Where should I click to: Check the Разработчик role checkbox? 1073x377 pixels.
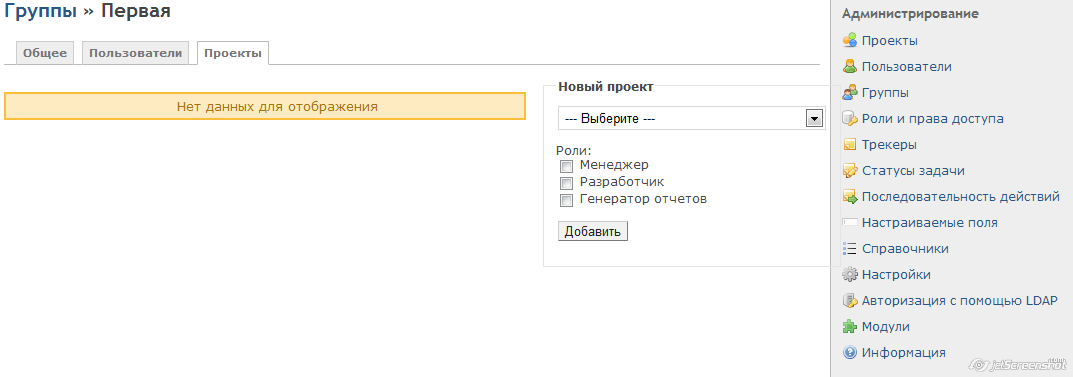[566, 183]
